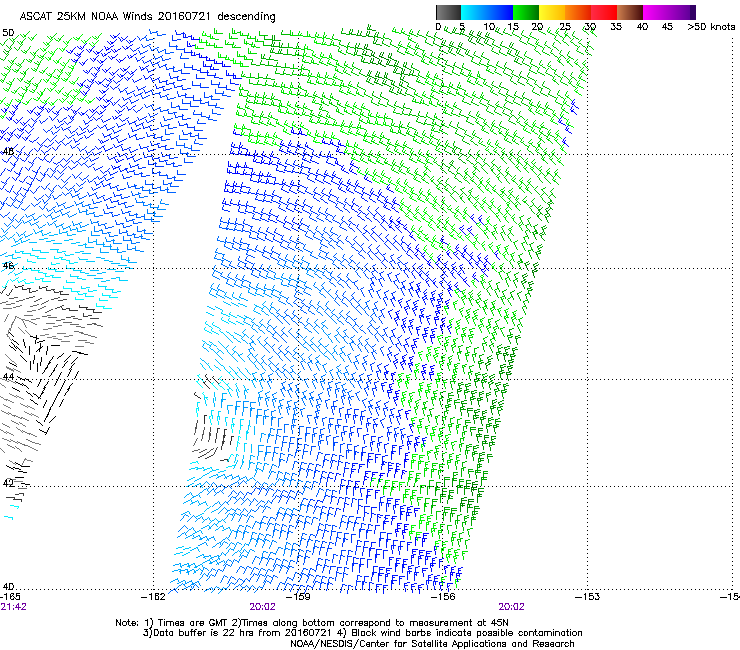Click the 'NOAA/NESDIS/Center for Satellite Applications and Research' credit
Image resolution: width=740 pixels, height=650 pixels.
[432, 644]
